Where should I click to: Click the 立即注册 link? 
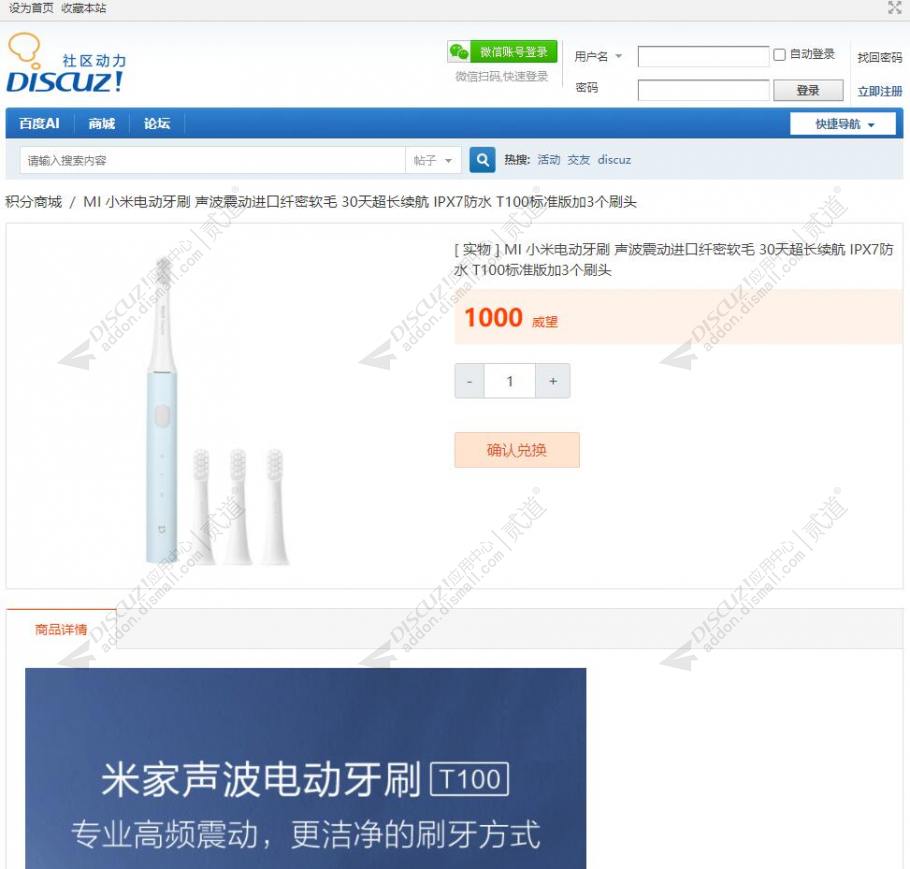(879, 91)
